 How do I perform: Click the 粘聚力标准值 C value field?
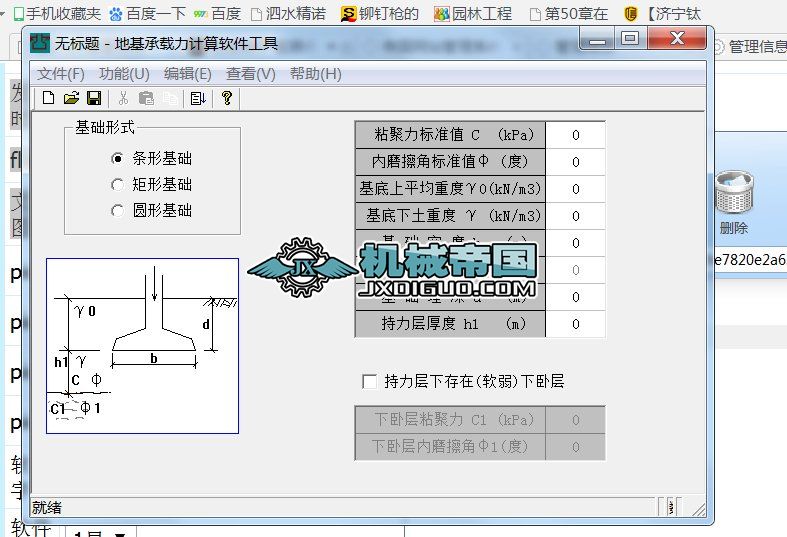[x=575, y=135]
